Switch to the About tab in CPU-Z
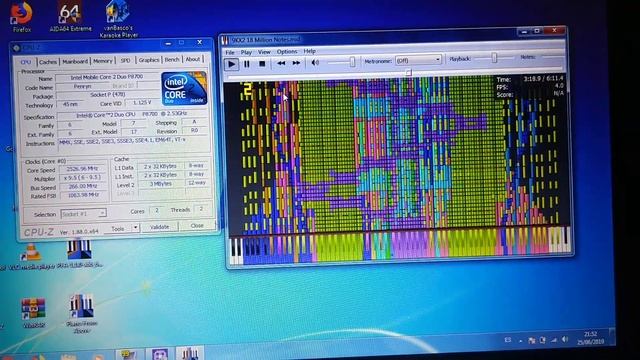The width and height of the screenshot is (640, 360). [x=193, y=59]
